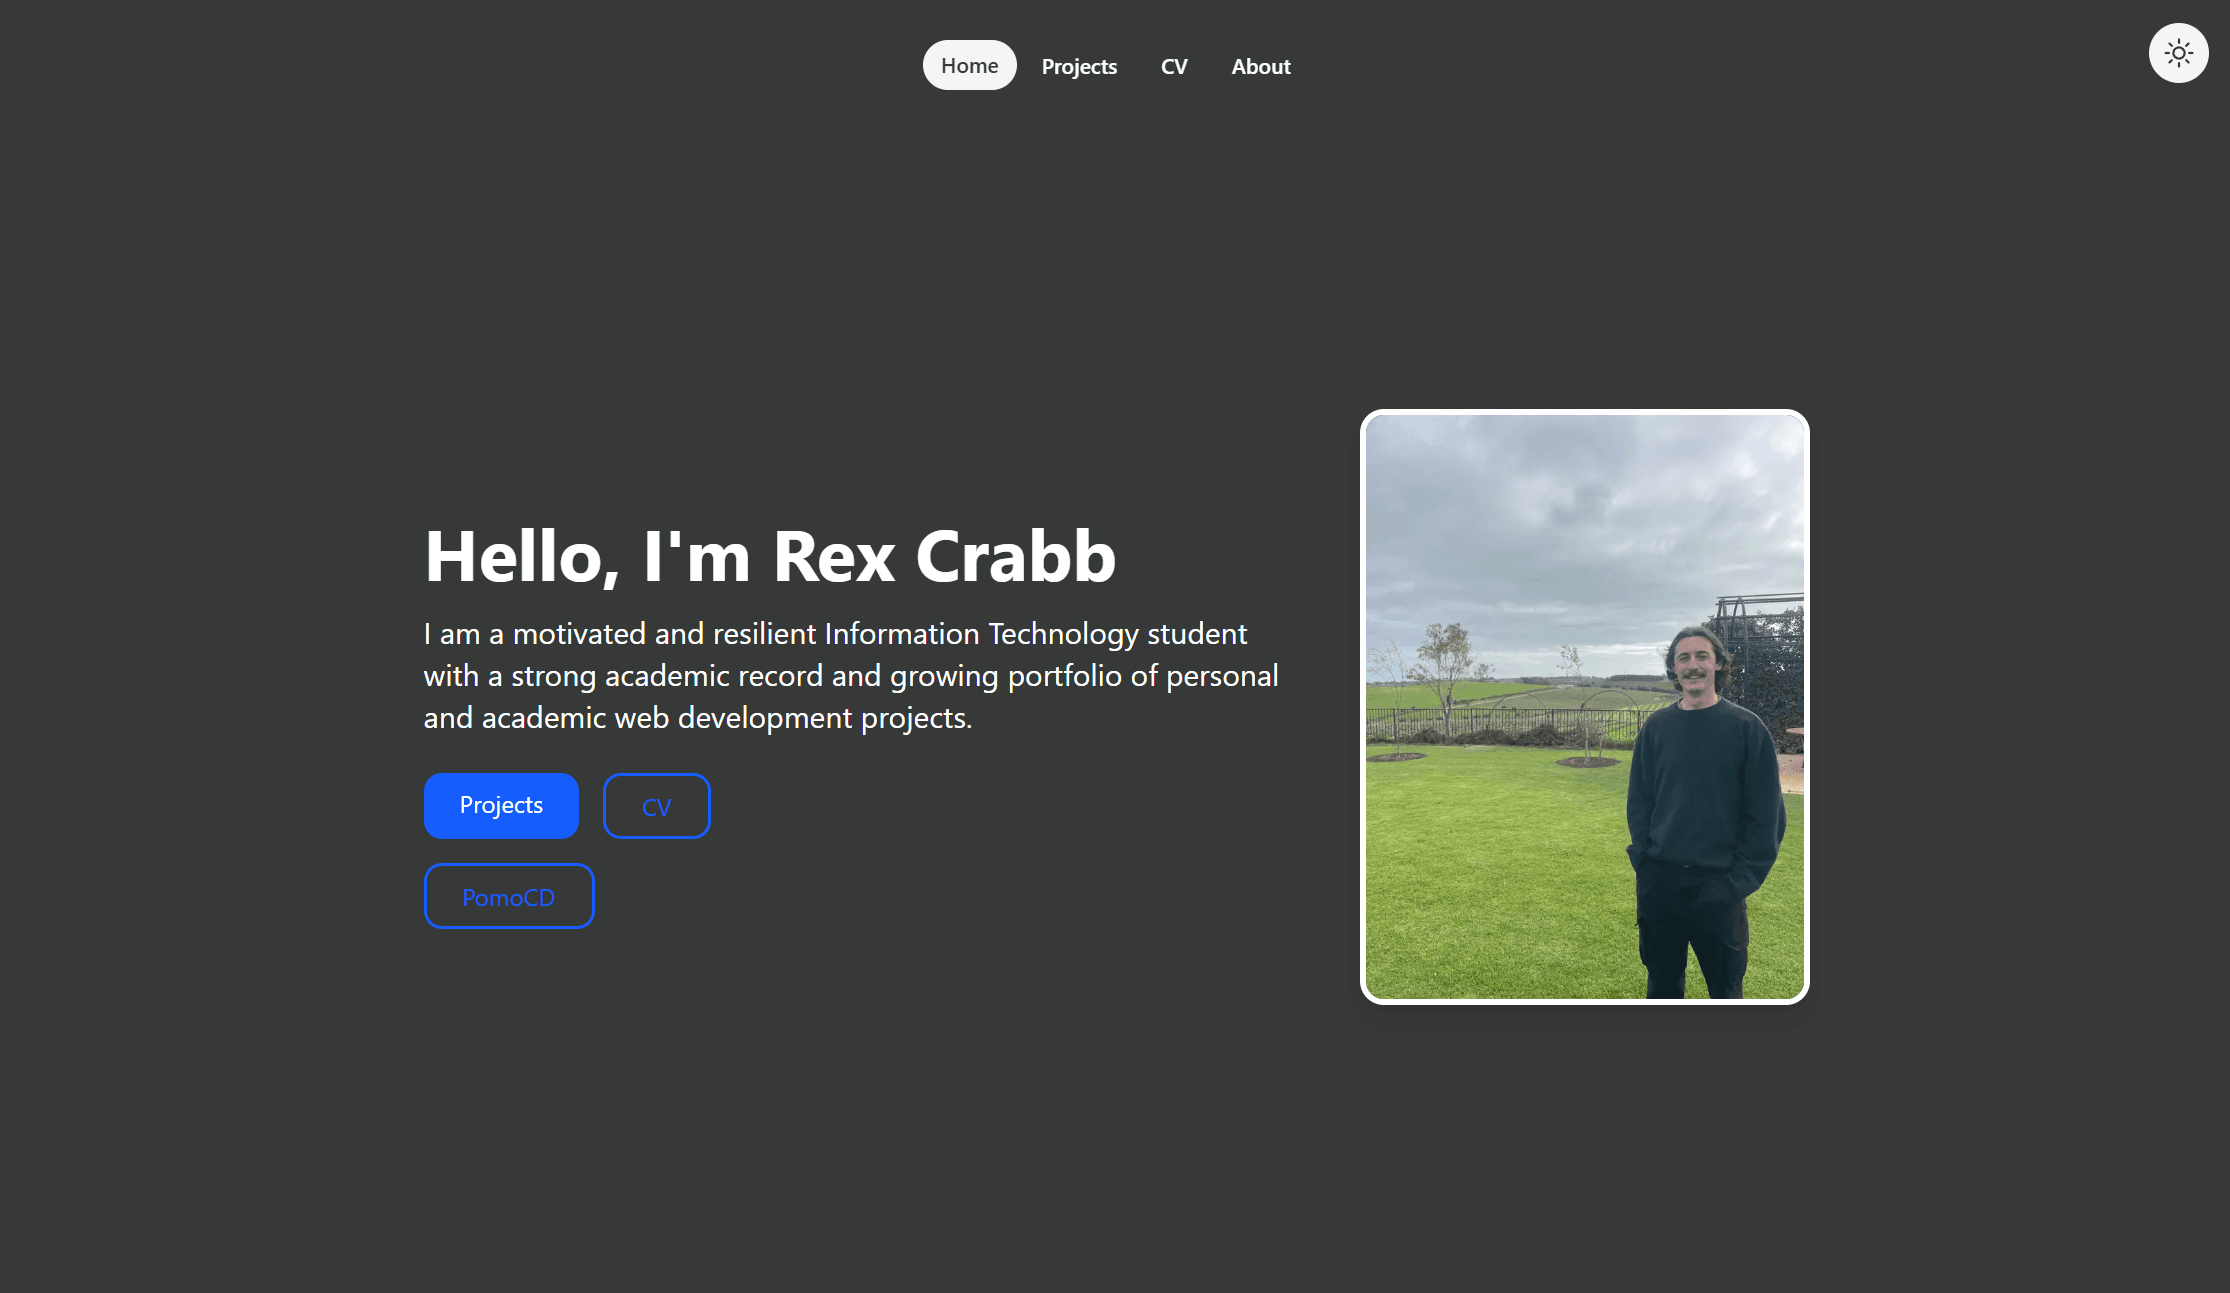Click the heading 'Hello, I'm Rex Crabb'
Image resolution: width=2230 pixels, height=1293 pixels.
[x=770, y=556]
